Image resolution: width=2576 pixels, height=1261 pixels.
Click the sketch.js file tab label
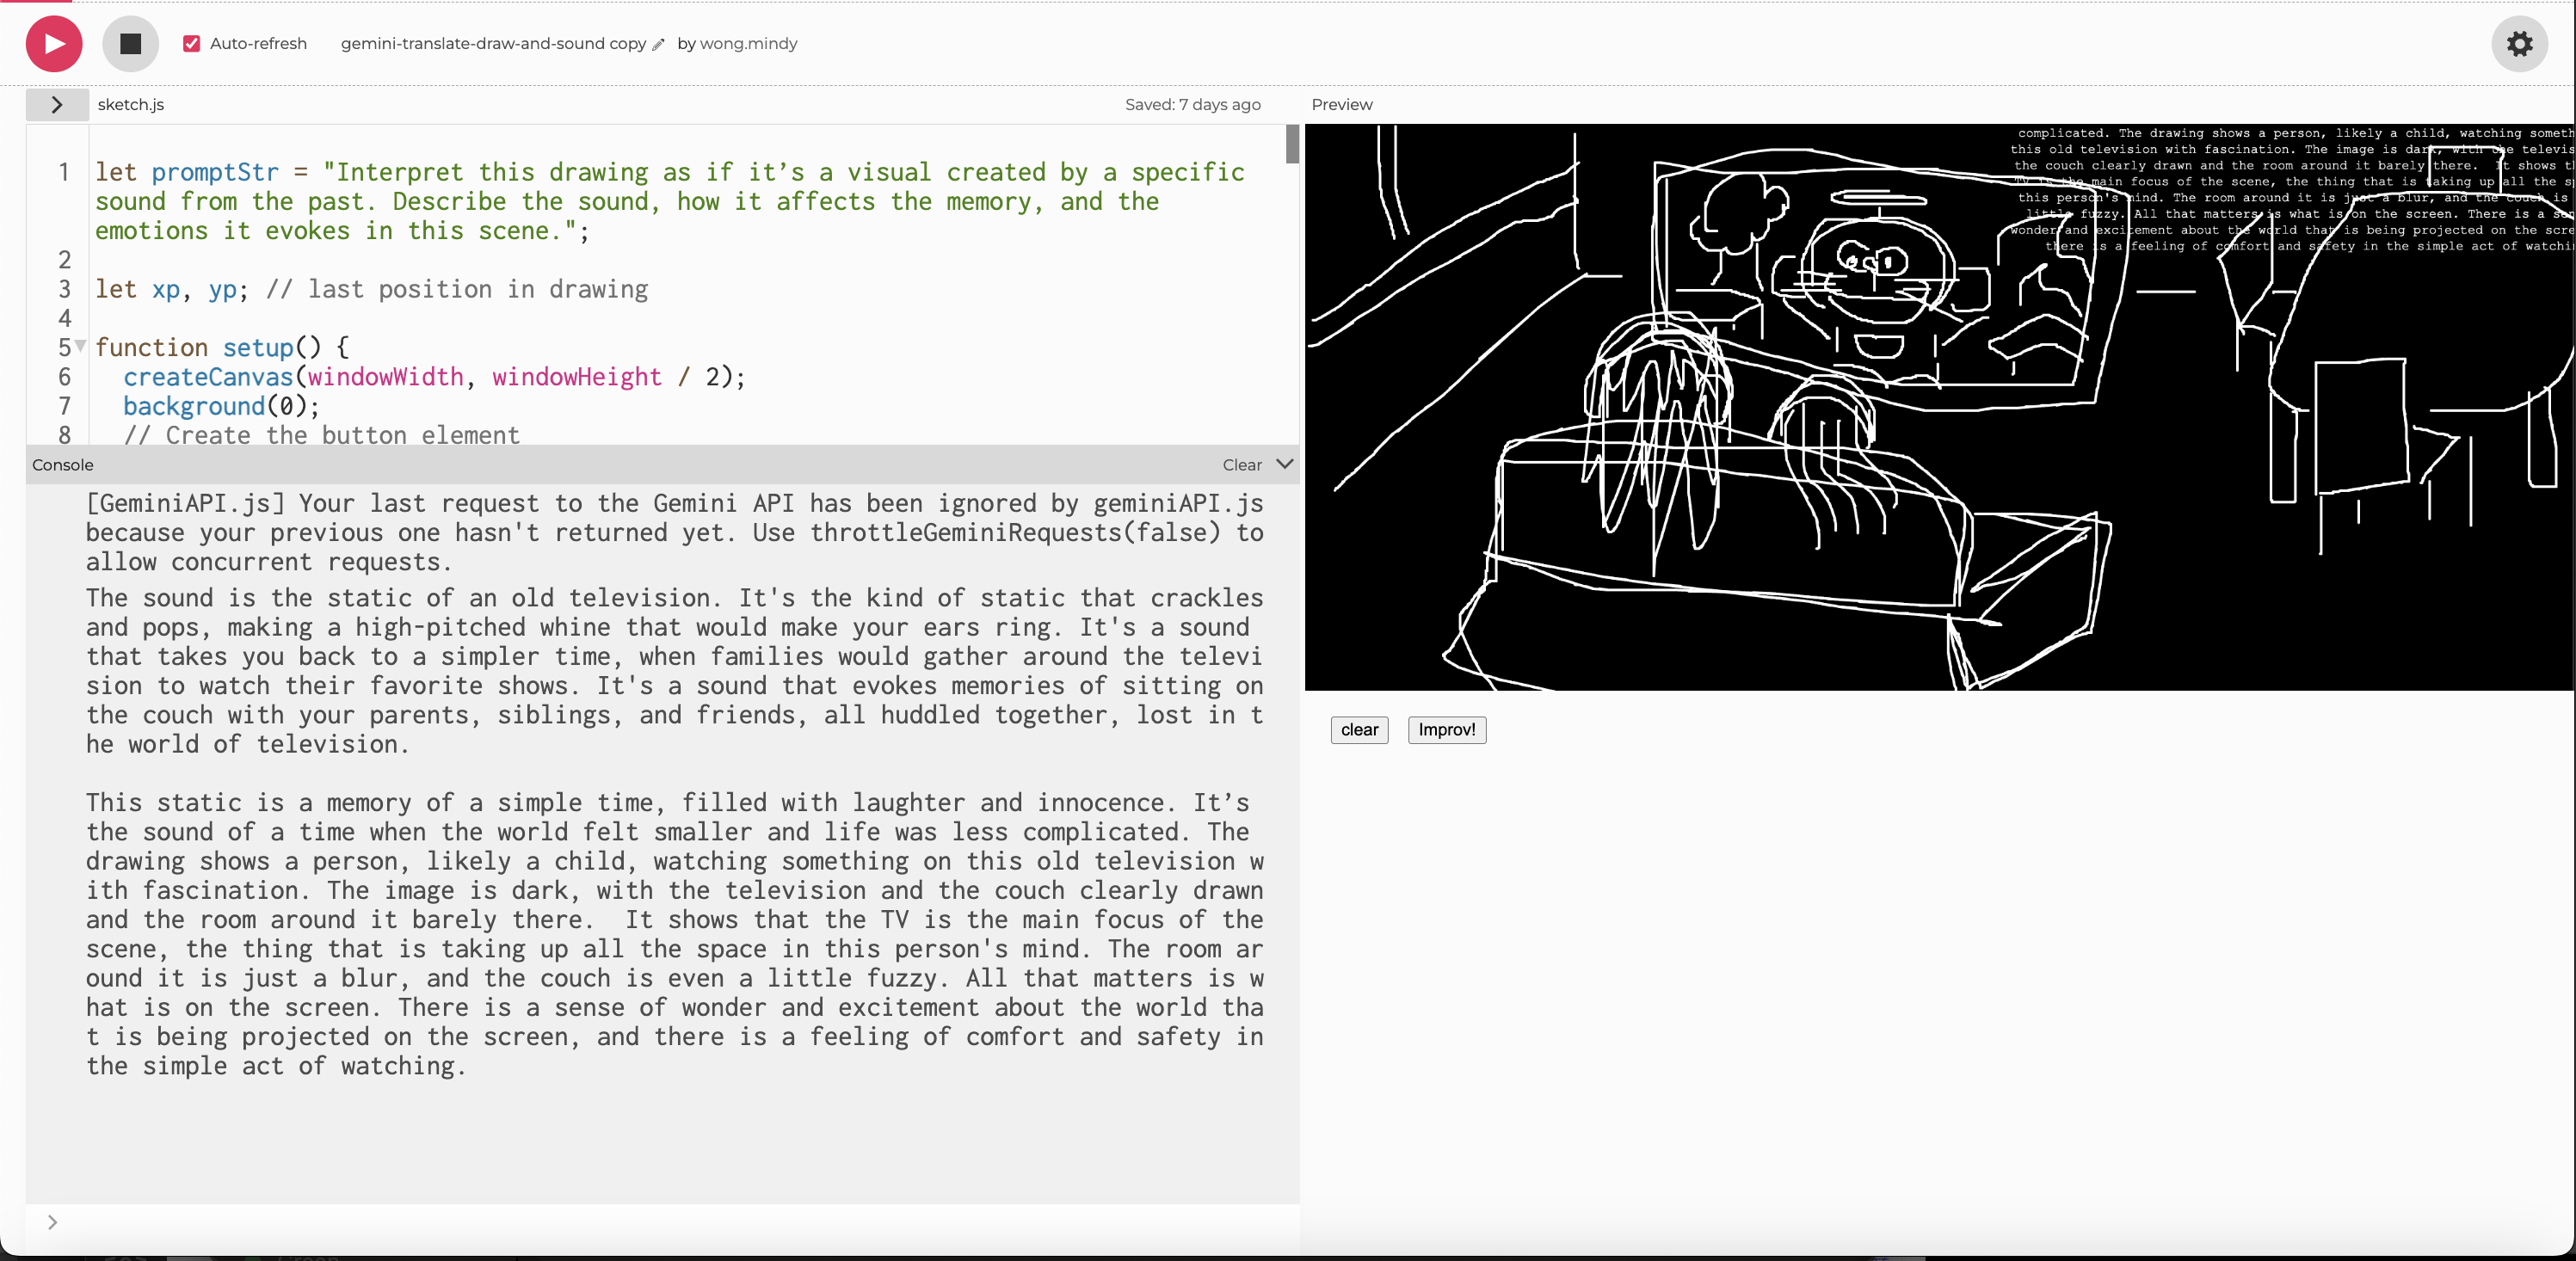point(131,105)
